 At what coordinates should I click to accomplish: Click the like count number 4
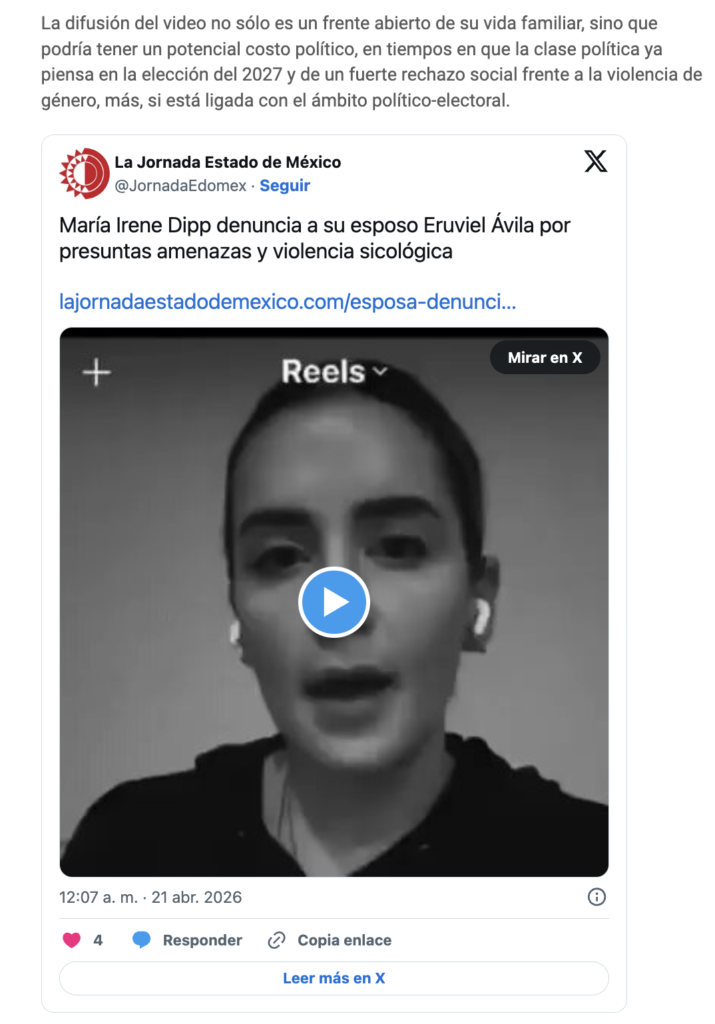[98, 940]
